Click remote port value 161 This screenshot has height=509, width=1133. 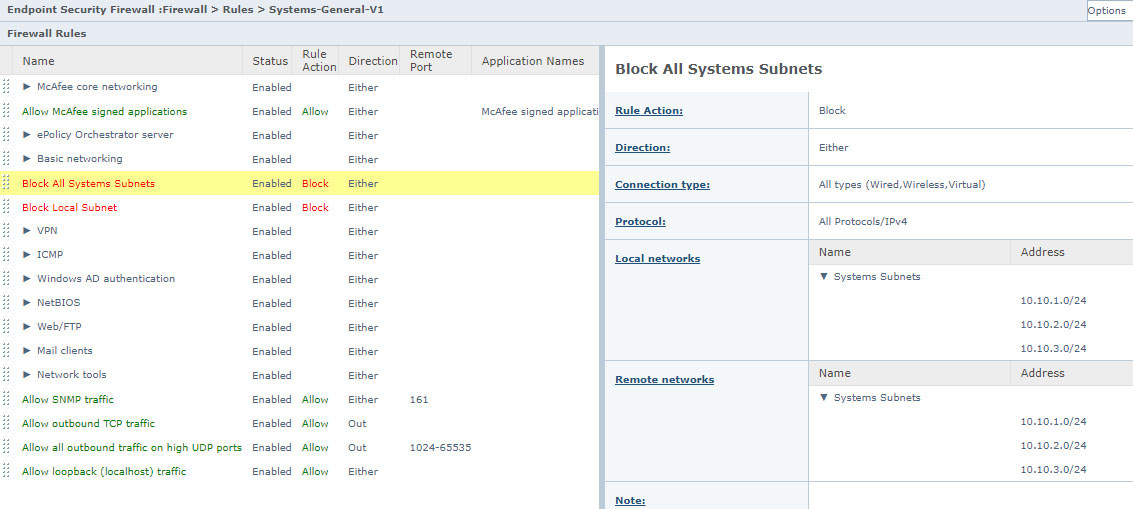point(418,399)
